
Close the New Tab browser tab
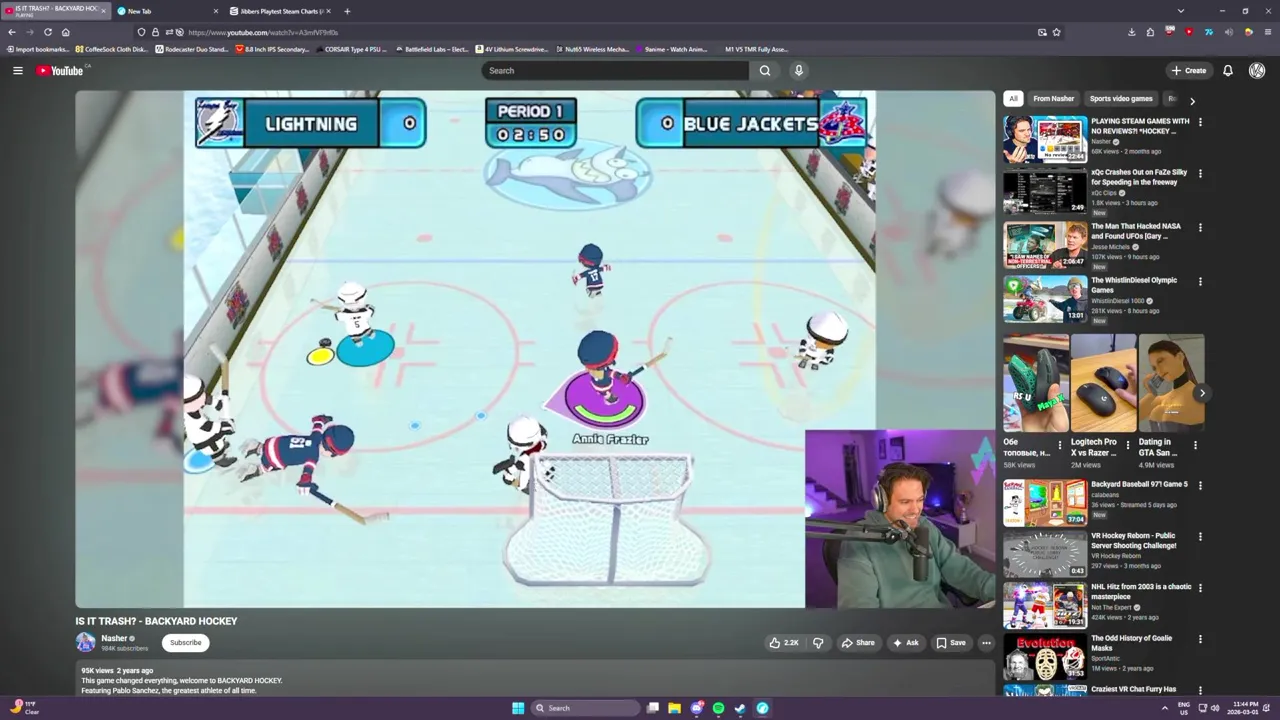(x=215, y=11)
